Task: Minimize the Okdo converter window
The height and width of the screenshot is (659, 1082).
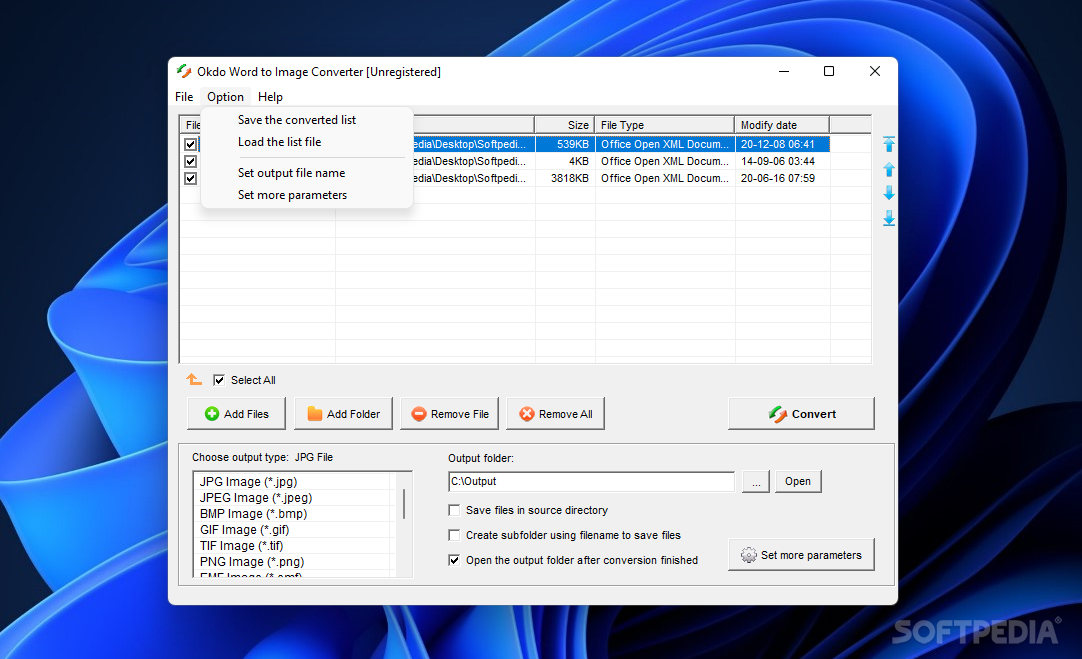Action: [x=784, y=71]
